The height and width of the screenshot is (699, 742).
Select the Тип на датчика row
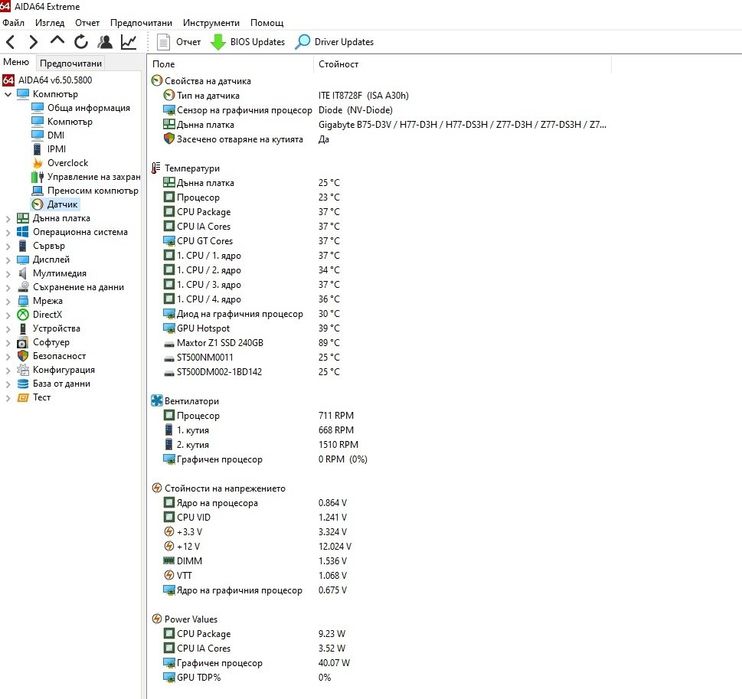click(379, 96)
